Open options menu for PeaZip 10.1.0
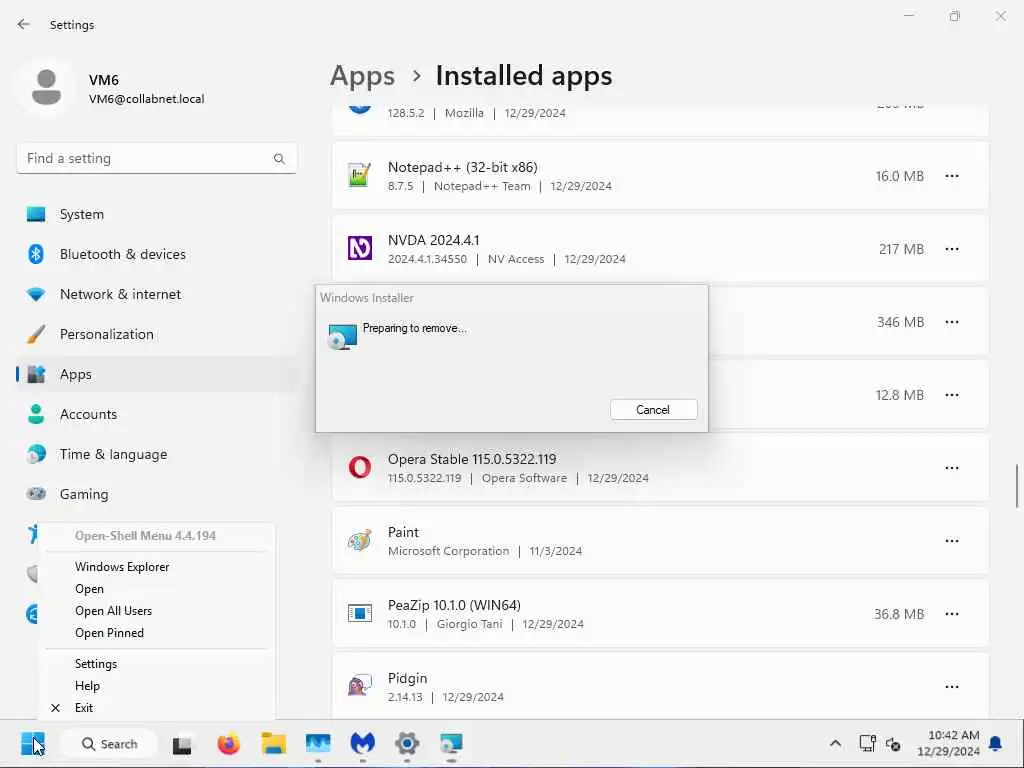Screen dimensions: 1024x768 point(952,614)
